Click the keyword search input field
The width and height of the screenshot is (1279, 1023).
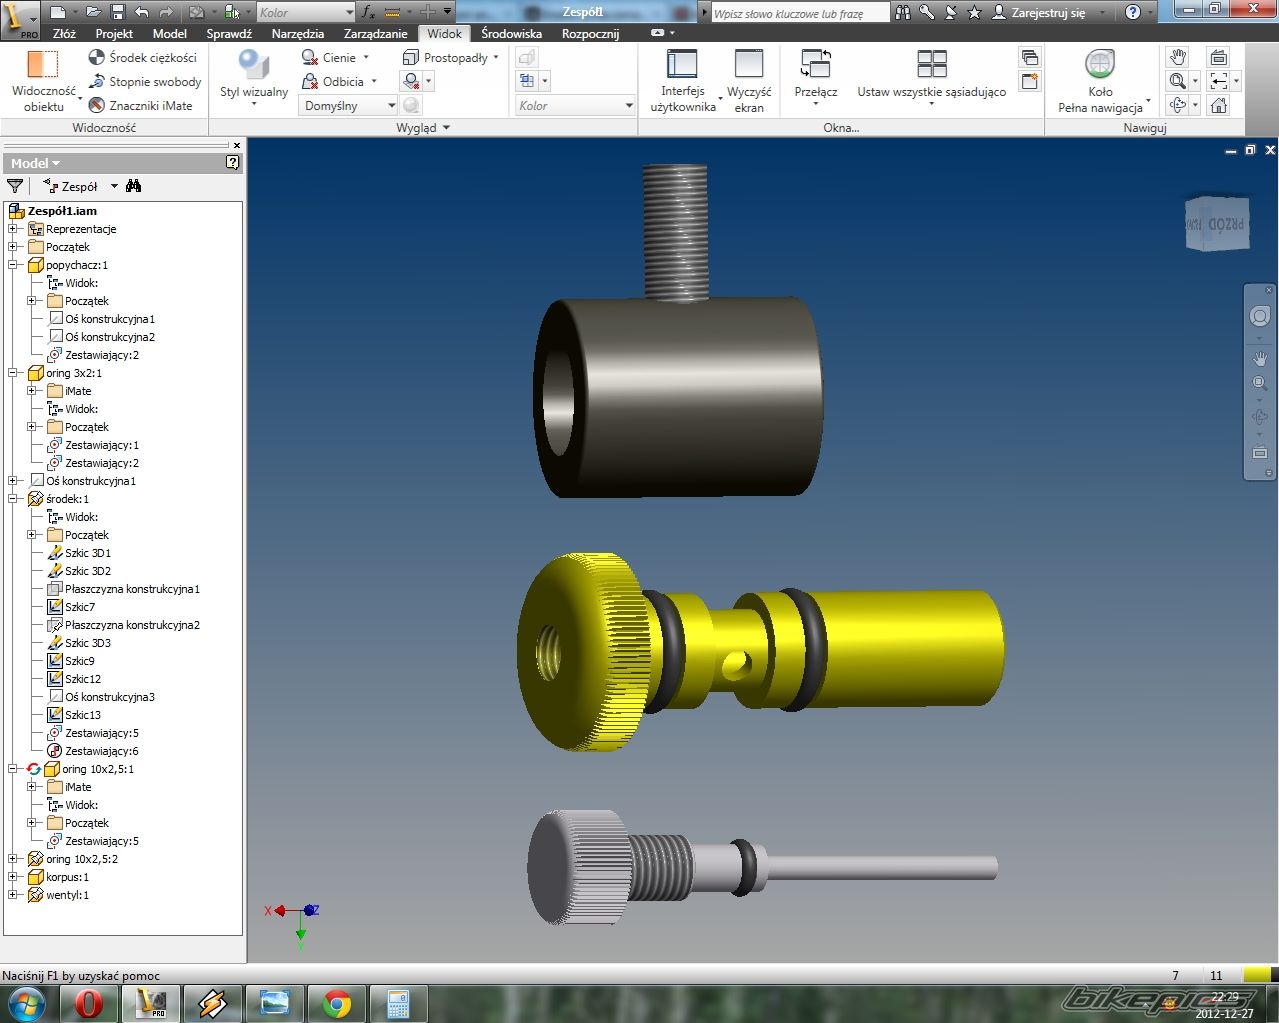[799, 13]
